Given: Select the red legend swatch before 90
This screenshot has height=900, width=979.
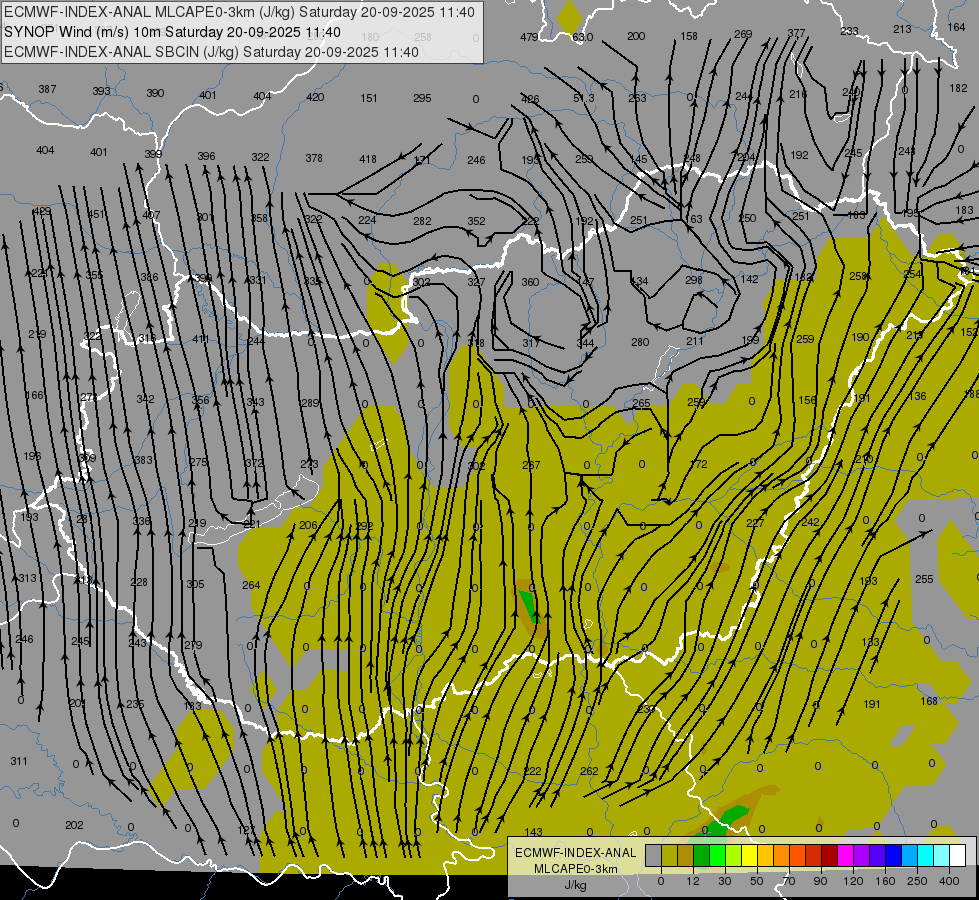Looking at the screenshot, I should [814, 855].
